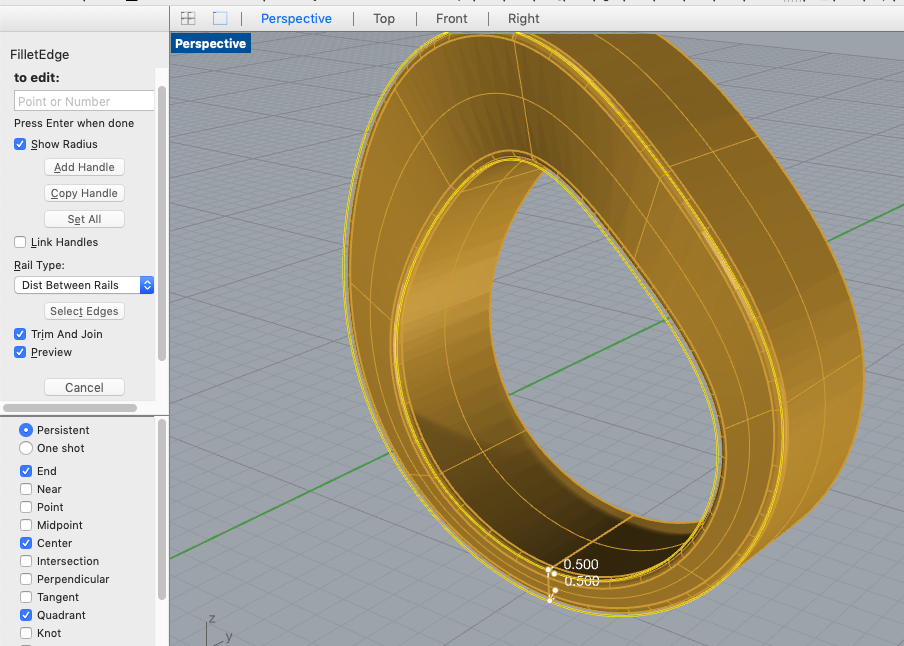Click the Perspective viewport title label

click(x=210, y=44)
